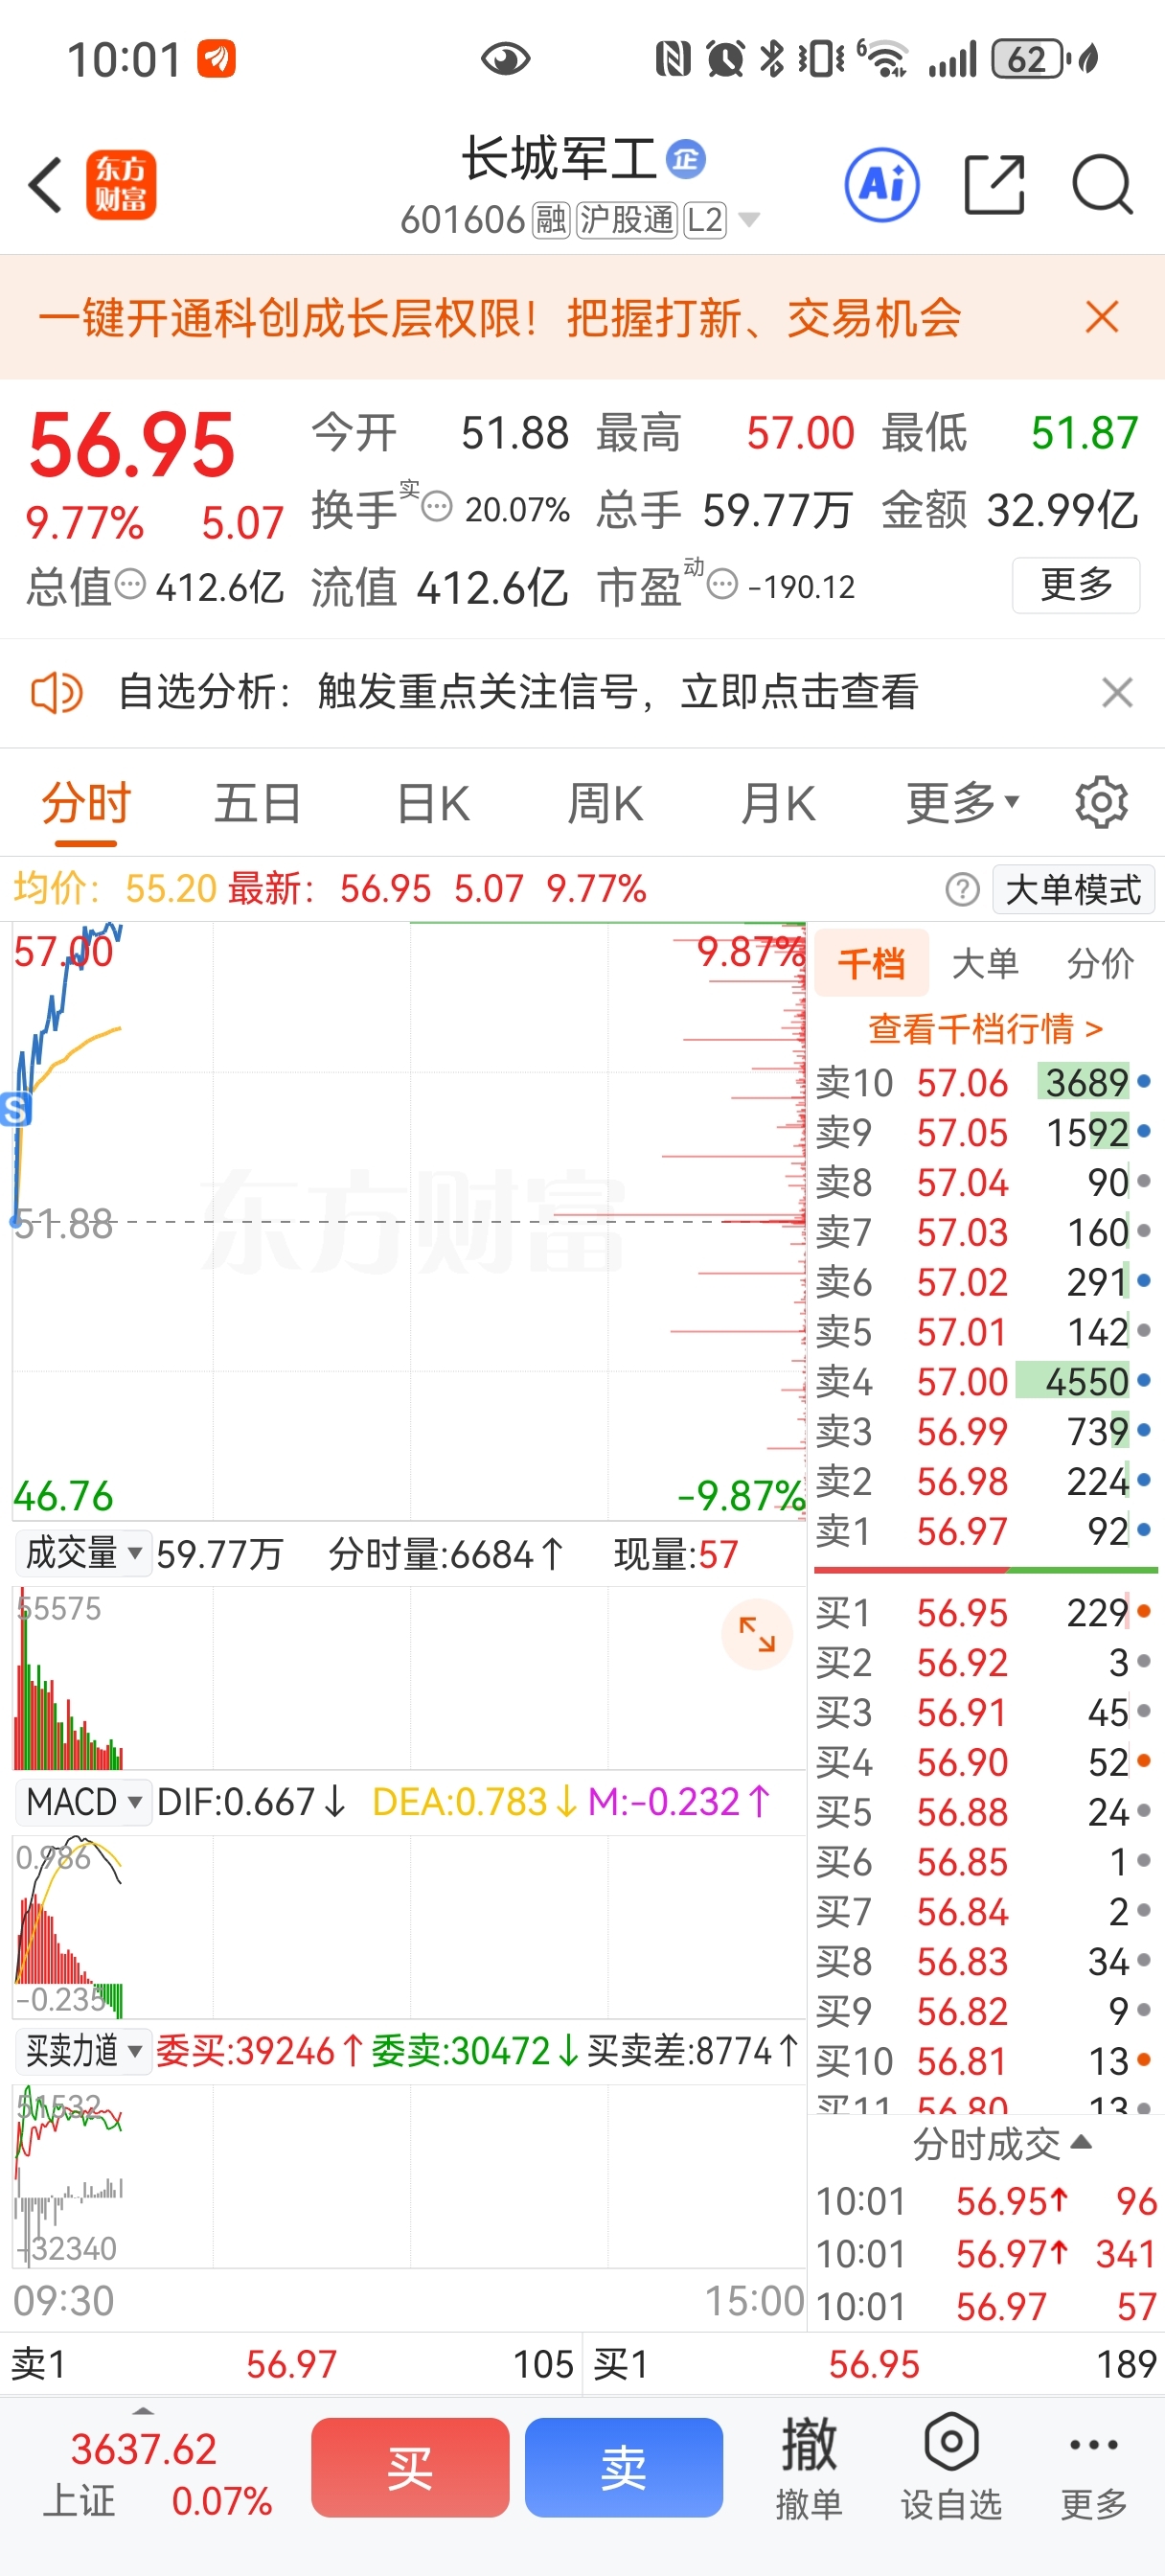Tap the 10:01 56.95 trade record
The height and width of the screenshot is (2576, 1165).
tap(986, 2201)
